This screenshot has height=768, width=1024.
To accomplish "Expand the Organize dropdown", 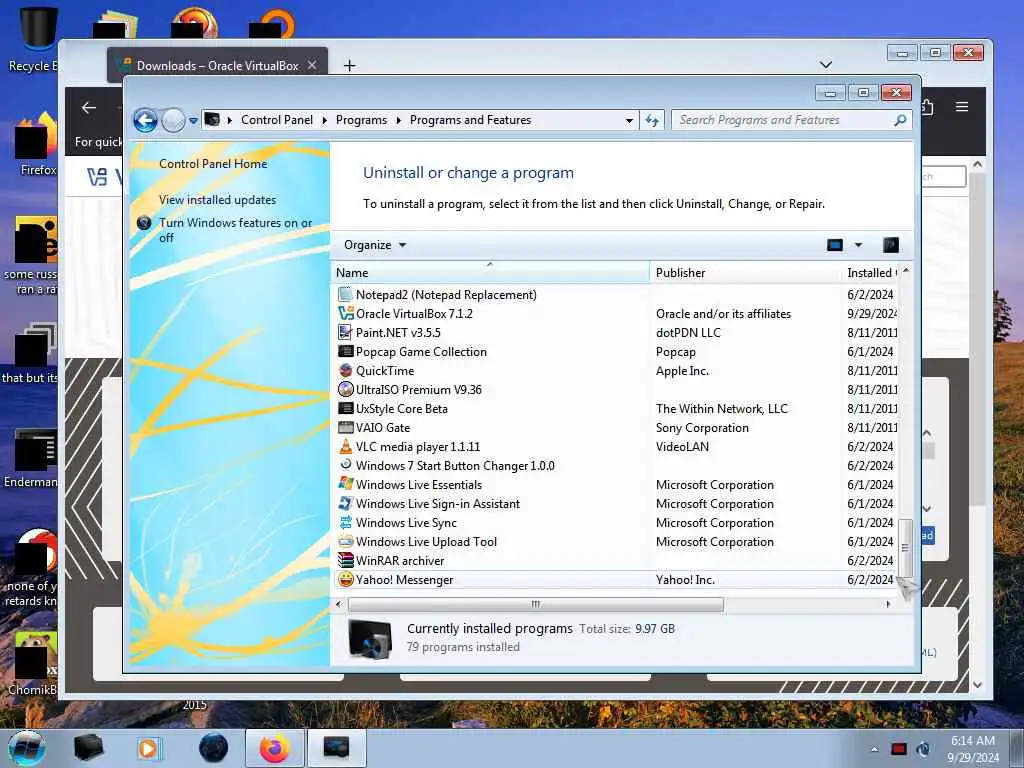I will [375, 245].
